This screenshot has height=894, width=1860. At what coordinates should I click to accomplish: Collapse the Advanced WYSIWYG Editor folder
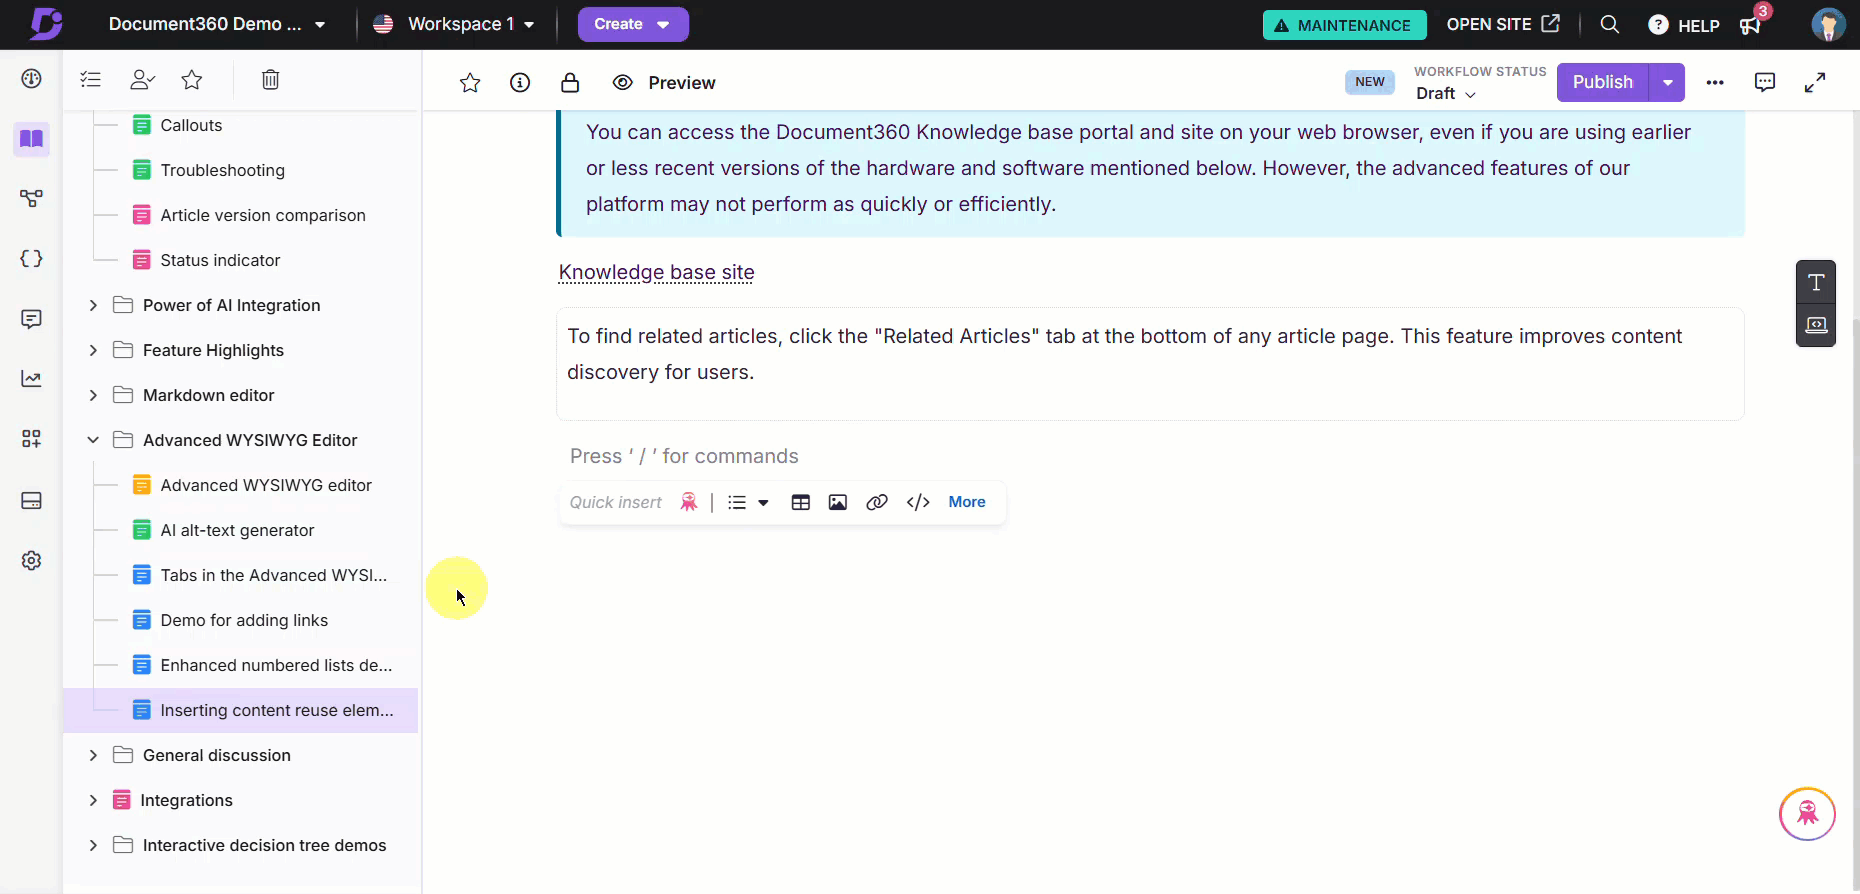pyautogui.click(x=93, y=440)
